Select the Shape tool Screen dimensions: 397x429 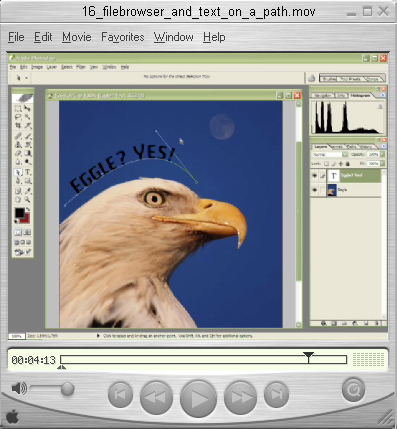28,181
